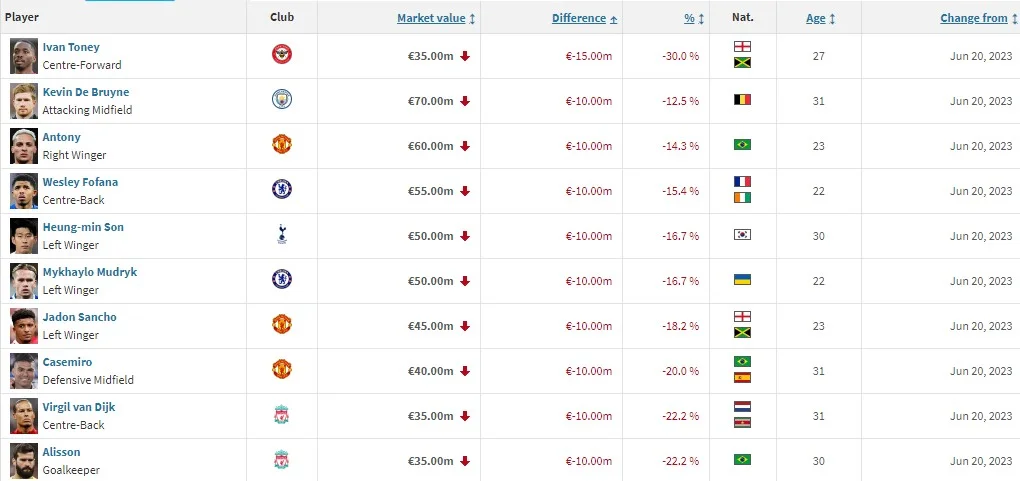Click the Belgium flag icon
1020x481 pixels.
[742, 100]
